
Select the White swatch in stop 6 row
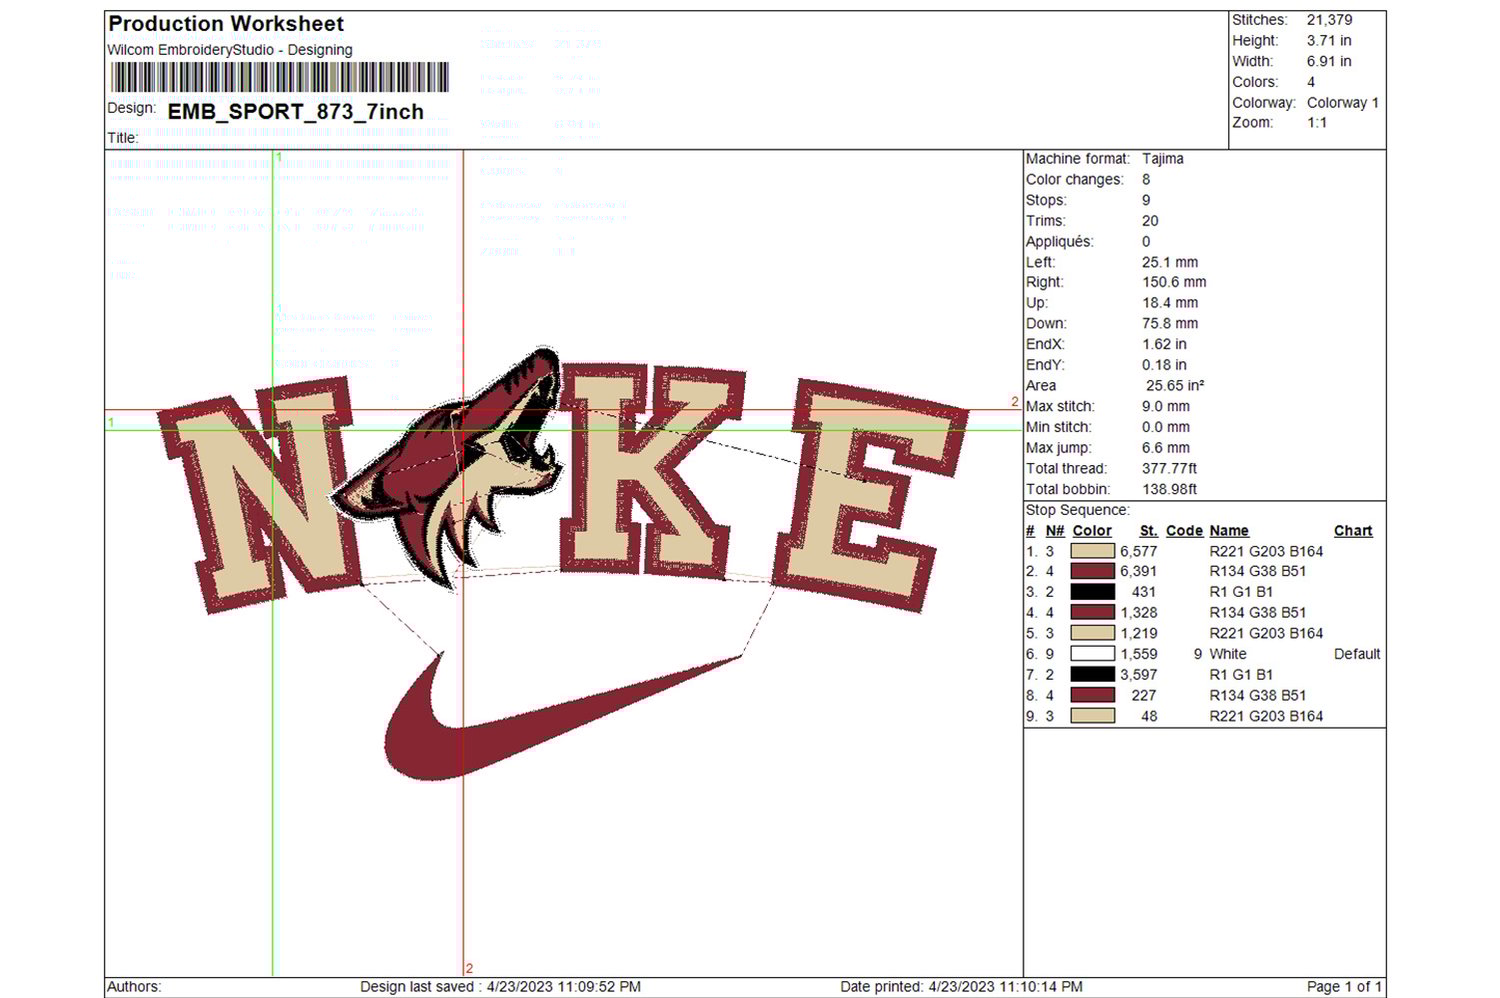tap(1092, 654)
